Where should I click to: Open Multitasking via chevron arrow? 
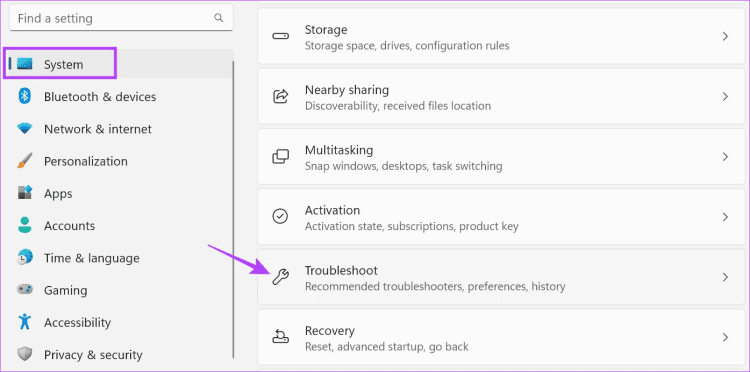tap(725, 157)
